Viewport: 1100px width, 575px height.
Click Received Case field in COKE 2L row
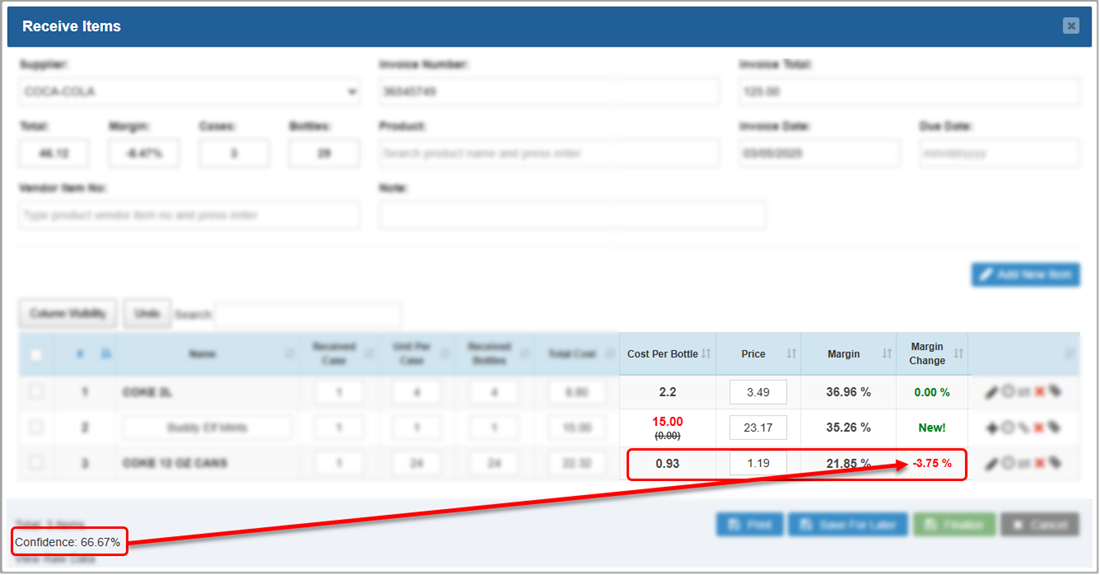[x=339, y=392]
